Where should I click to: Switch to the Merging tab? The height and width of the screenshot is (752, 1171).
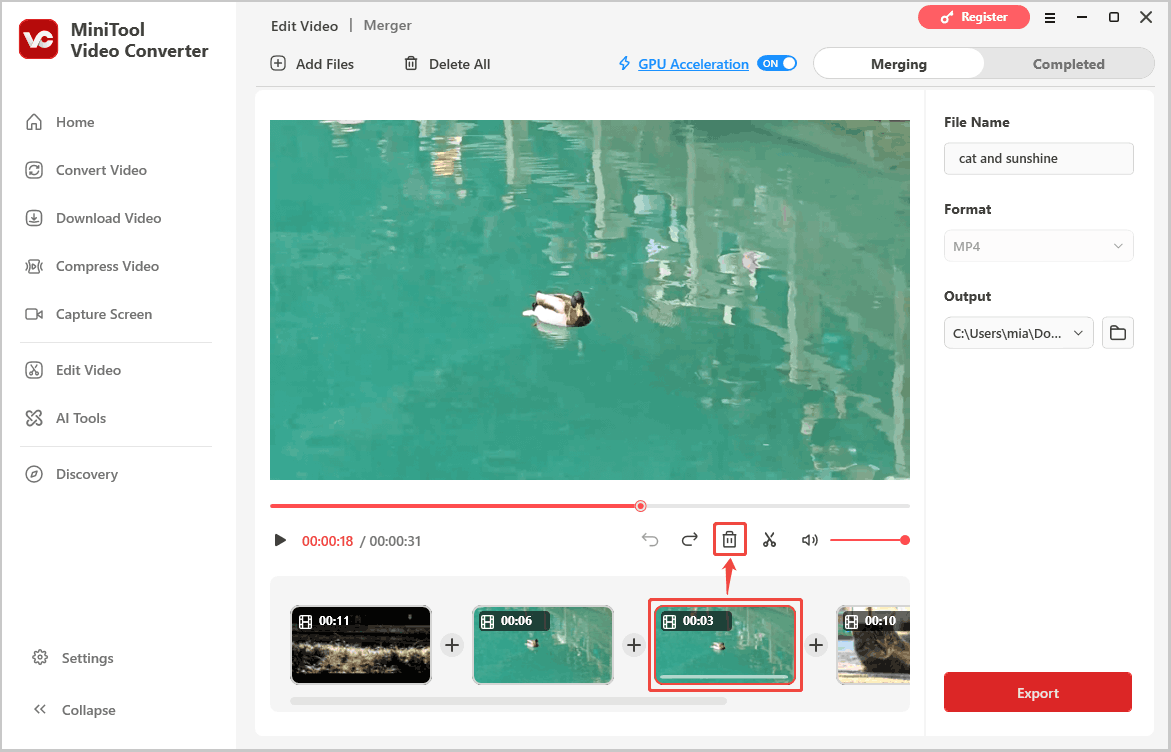pyautogui.click(x=898, y=64)
